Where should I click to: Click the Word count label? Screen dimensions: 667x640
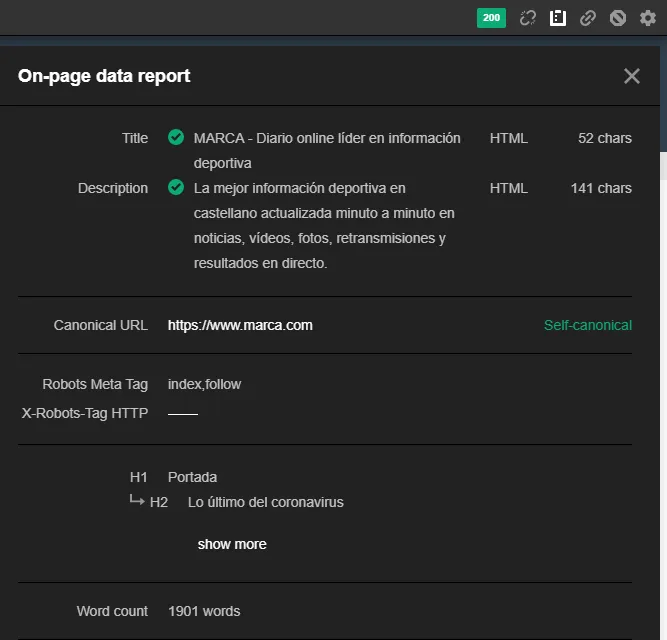(112, 611)
